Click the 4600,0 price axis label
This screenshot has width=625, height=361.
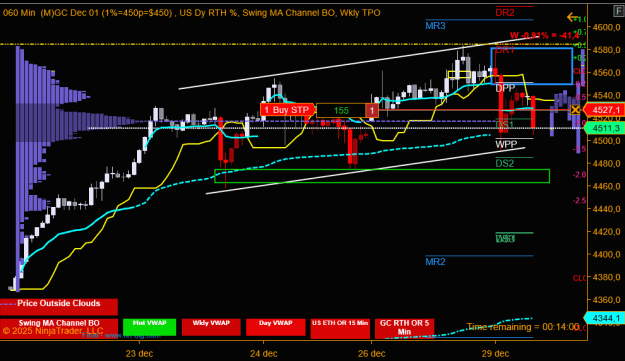[606, 27]
